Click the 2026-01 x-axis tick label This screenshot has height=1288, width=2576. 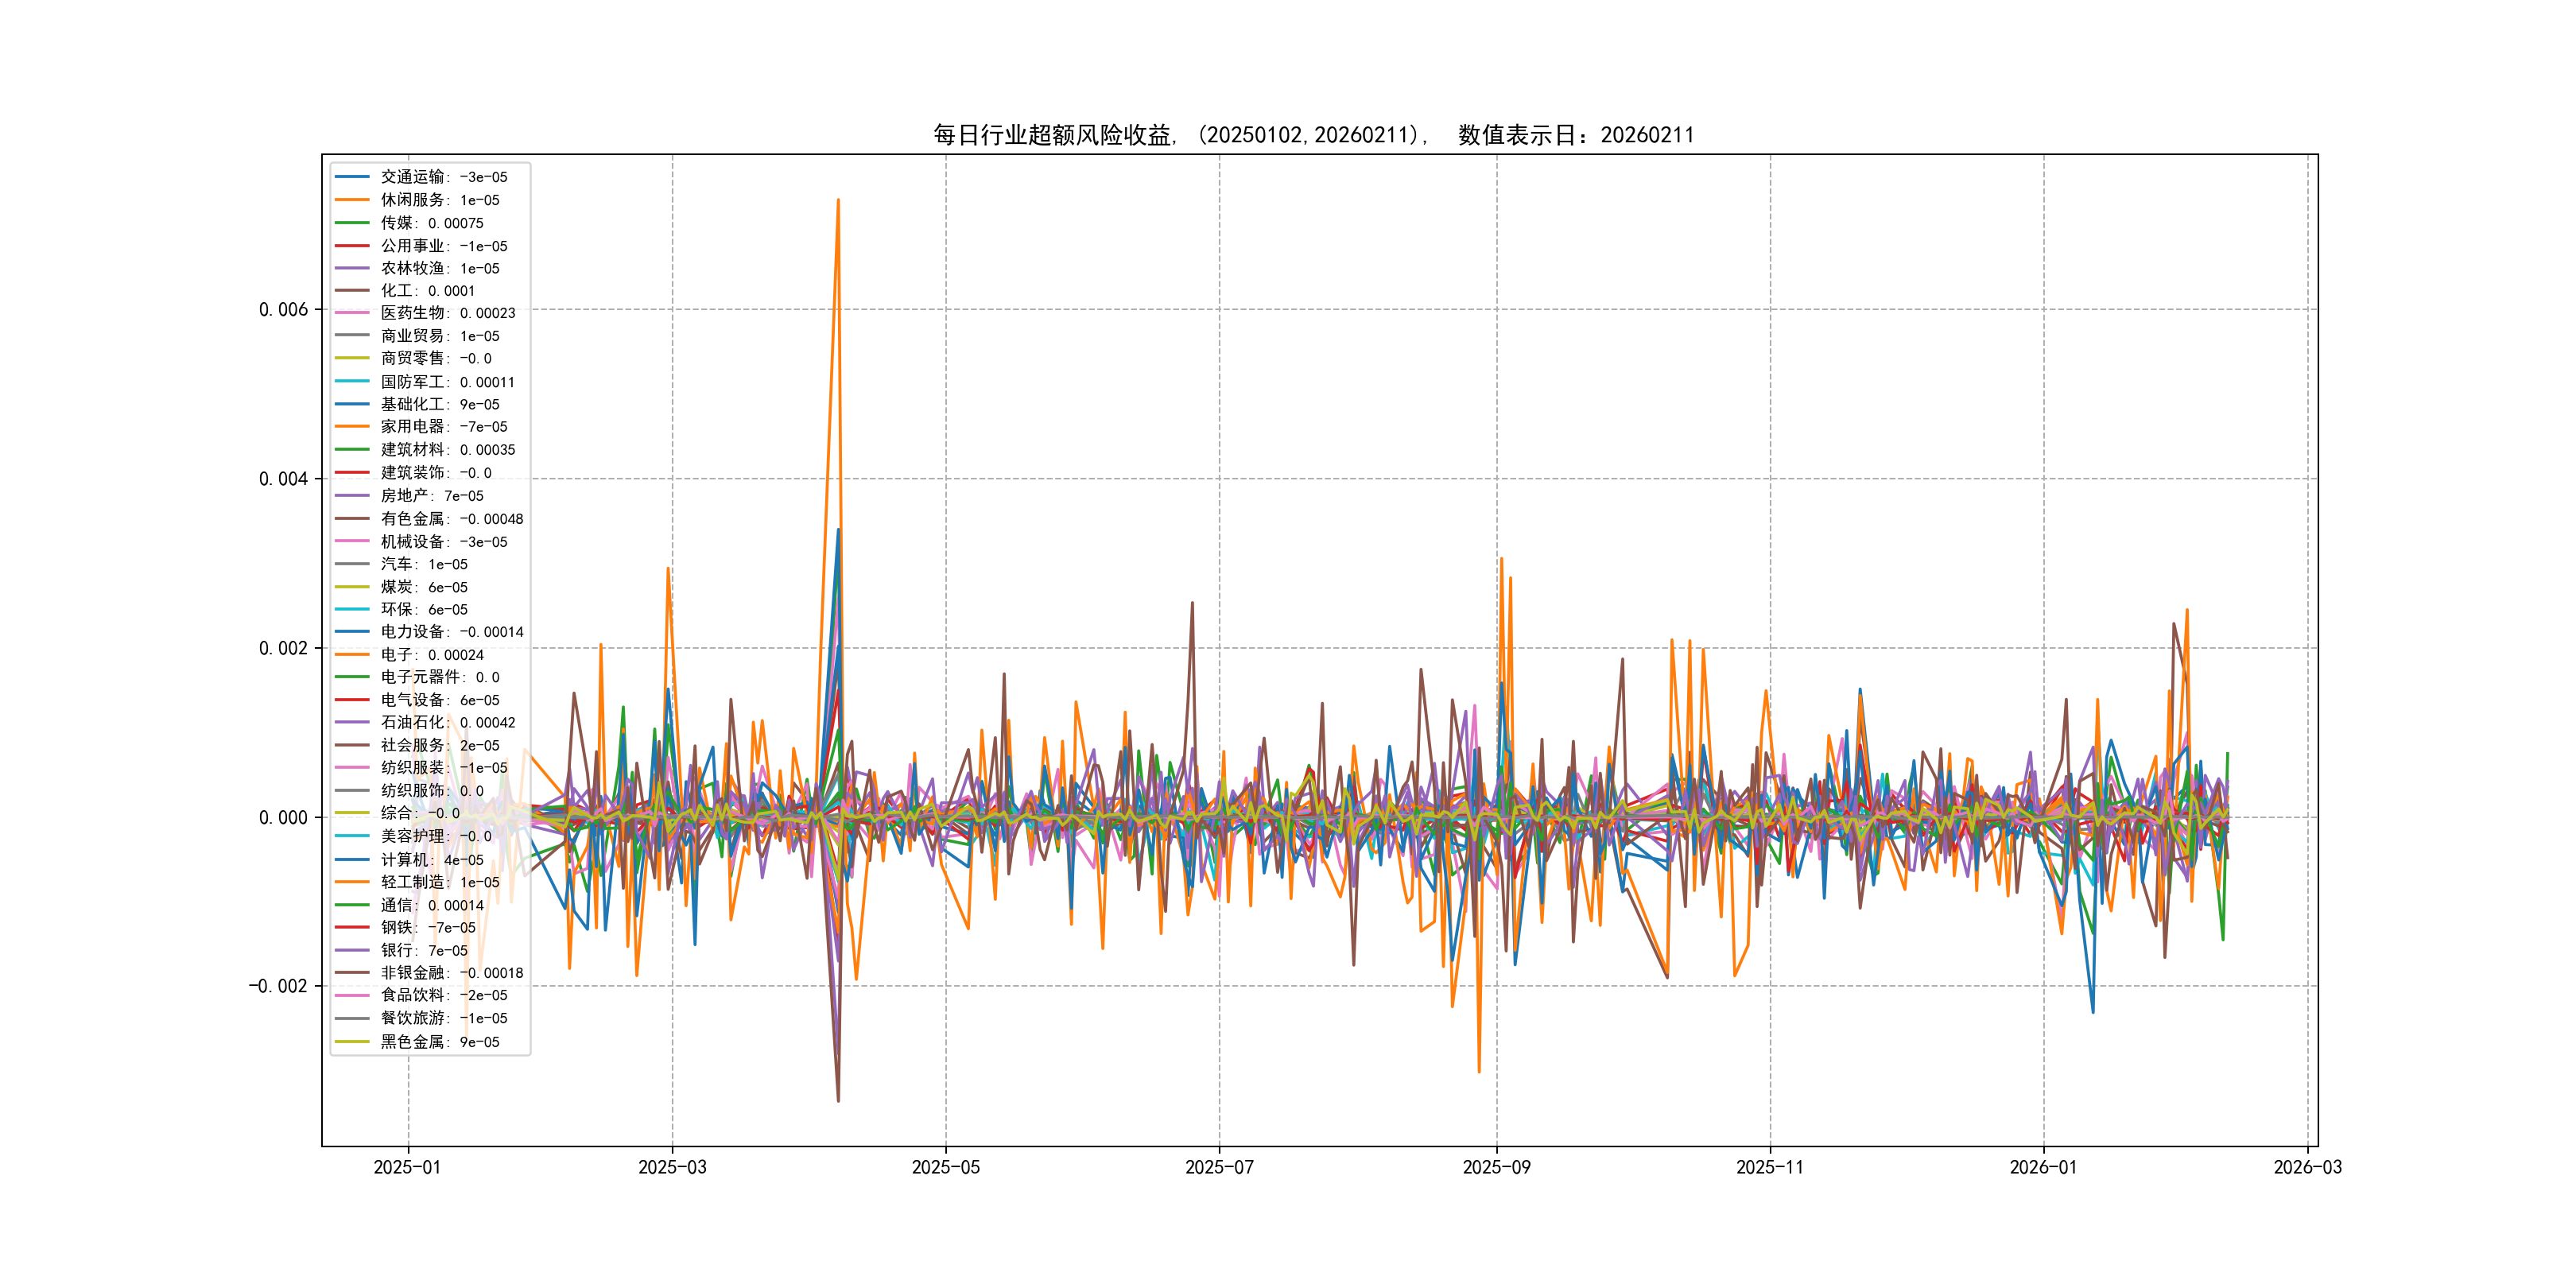coord(2043,1167)
